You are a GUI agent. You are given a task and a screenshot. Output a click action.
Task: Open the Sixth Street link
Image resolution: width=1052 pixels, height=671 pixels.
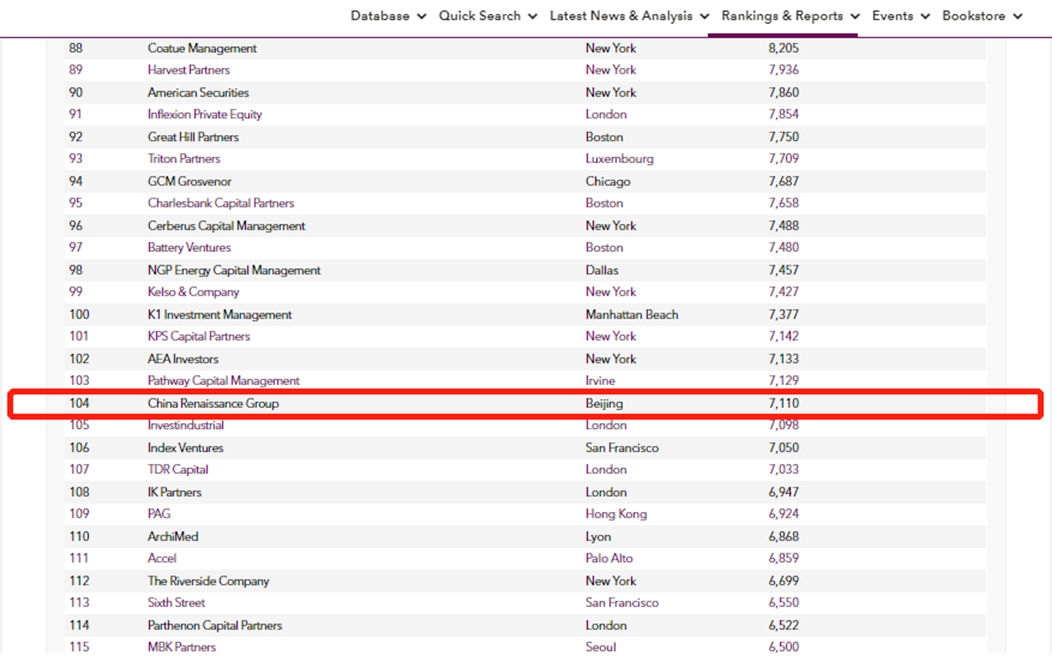click(x=176, y=603)
